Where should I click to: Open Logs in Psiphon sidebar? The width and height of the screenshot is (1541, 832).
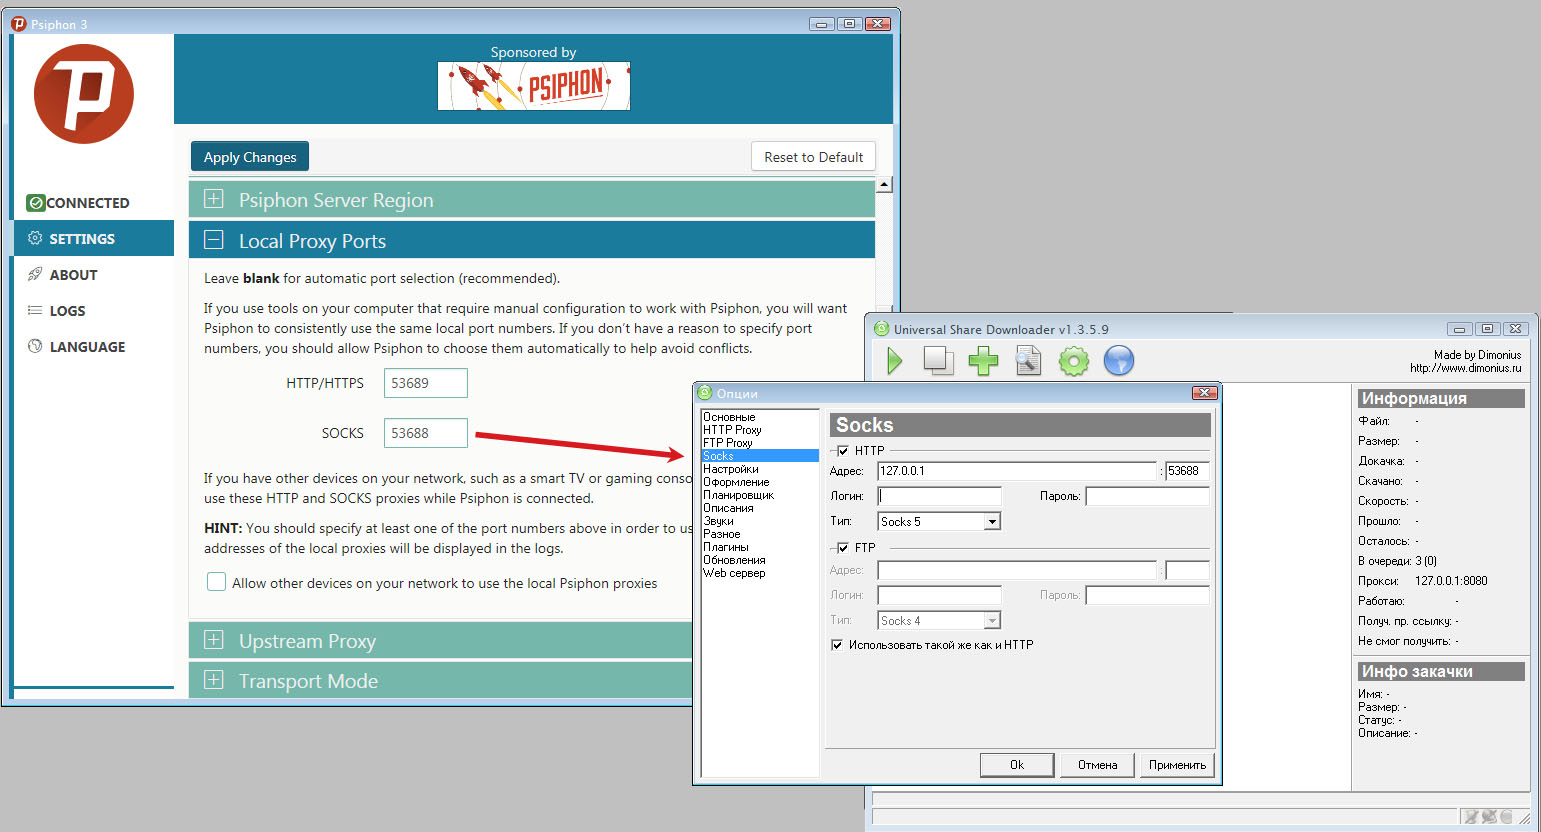coord(94,310)
